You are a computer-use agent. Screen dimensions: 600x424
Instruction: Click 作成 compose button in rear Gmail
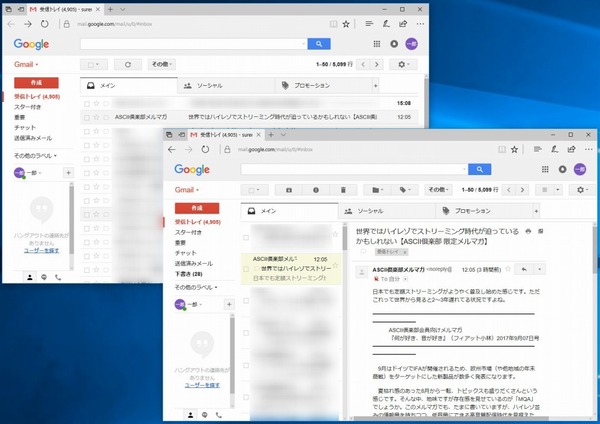[x=36, y=83]
